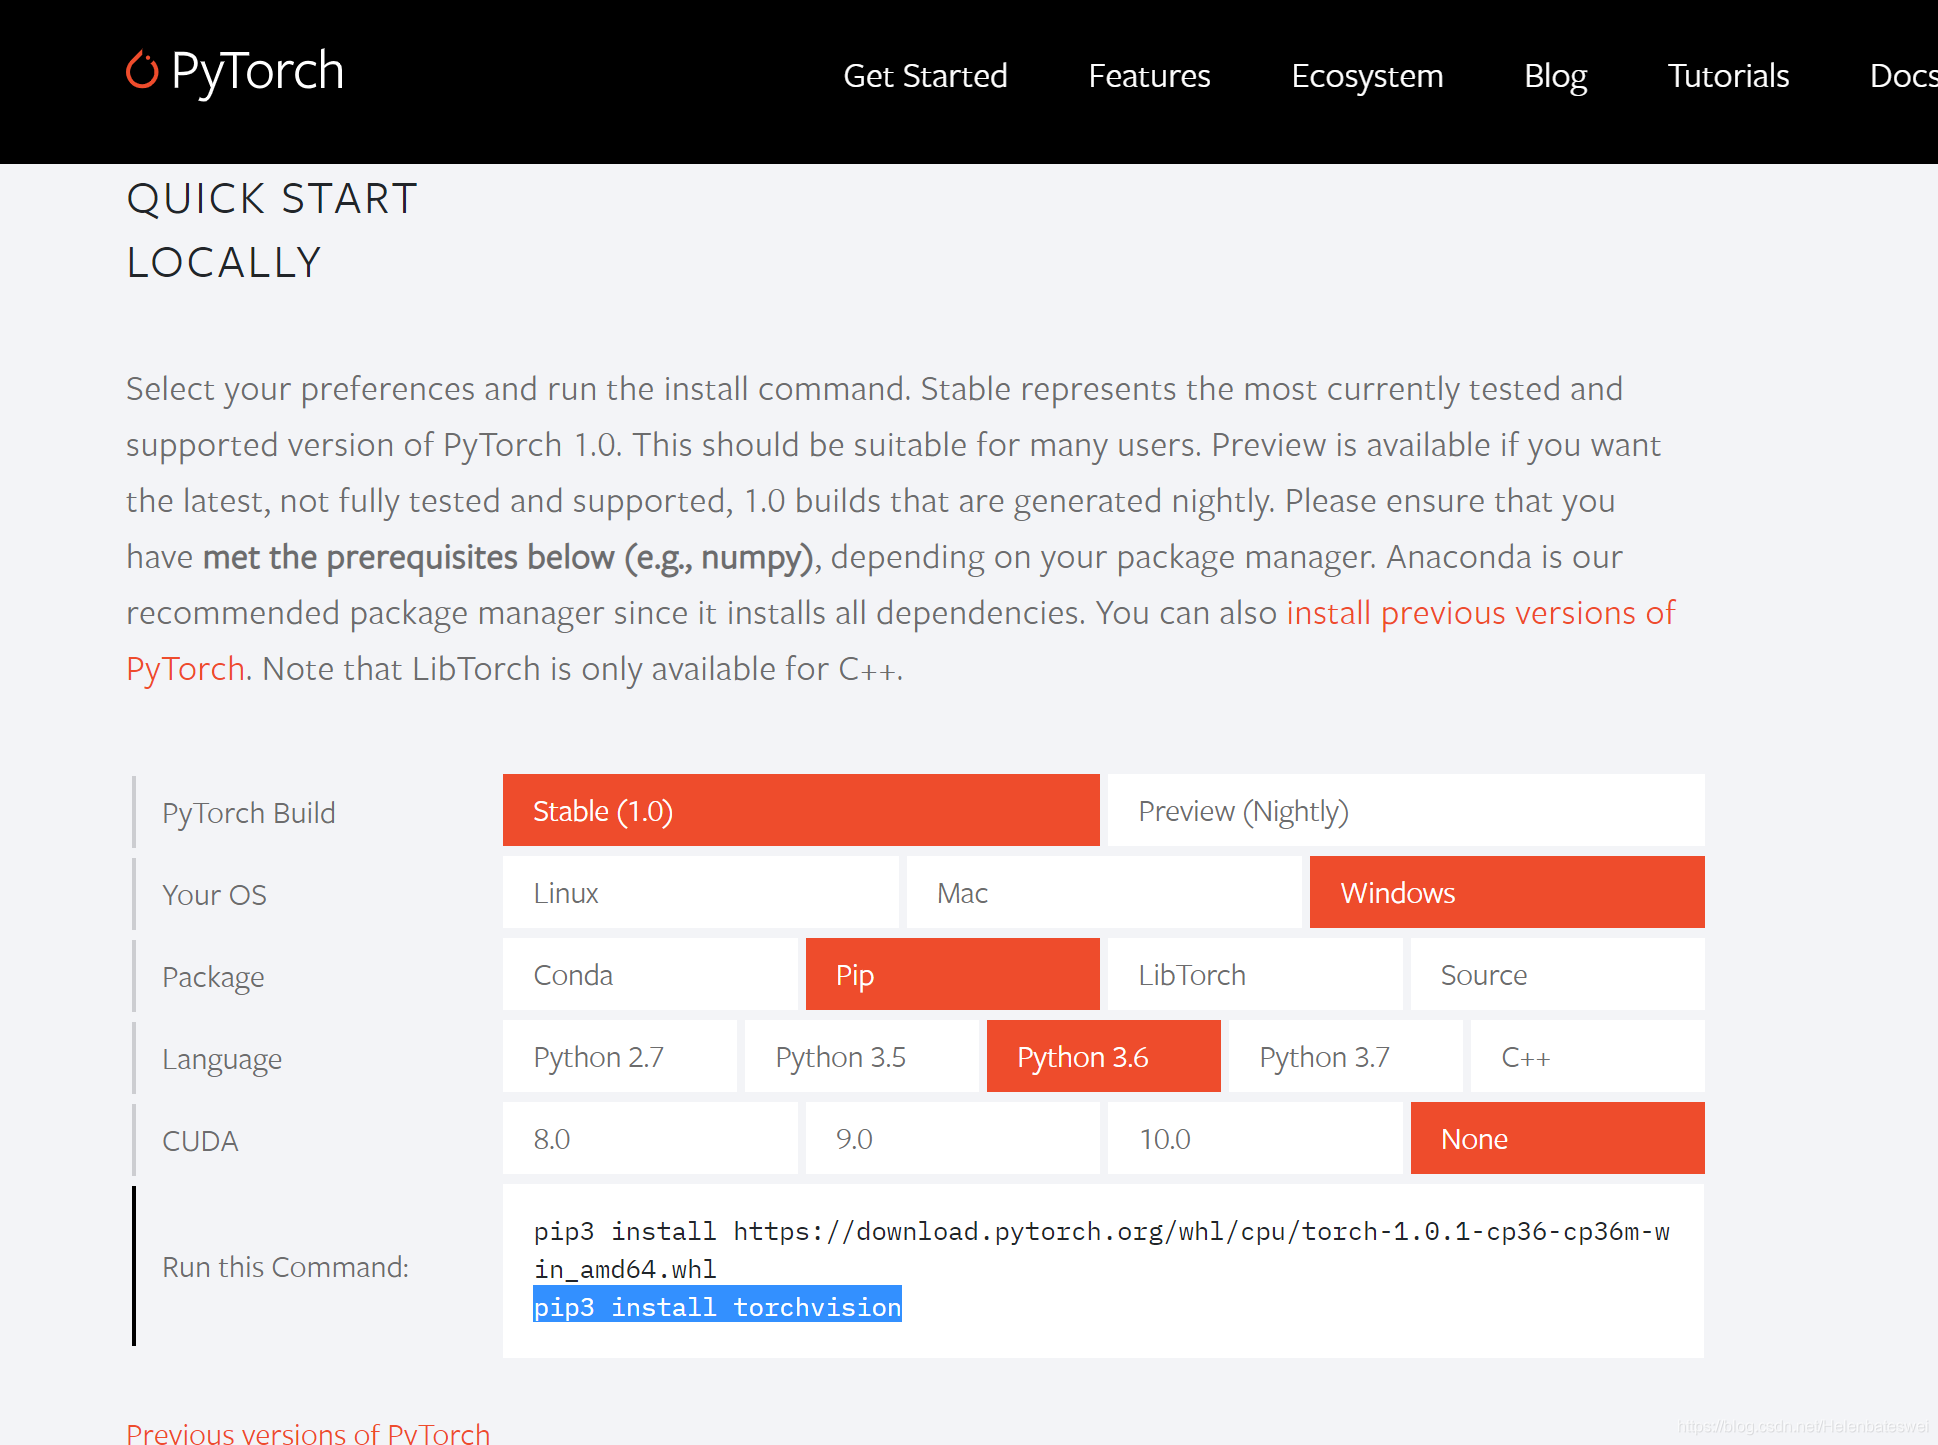Select None for CUDA
This screenshot has height=1445, width=1938.
point(1557,1138)
